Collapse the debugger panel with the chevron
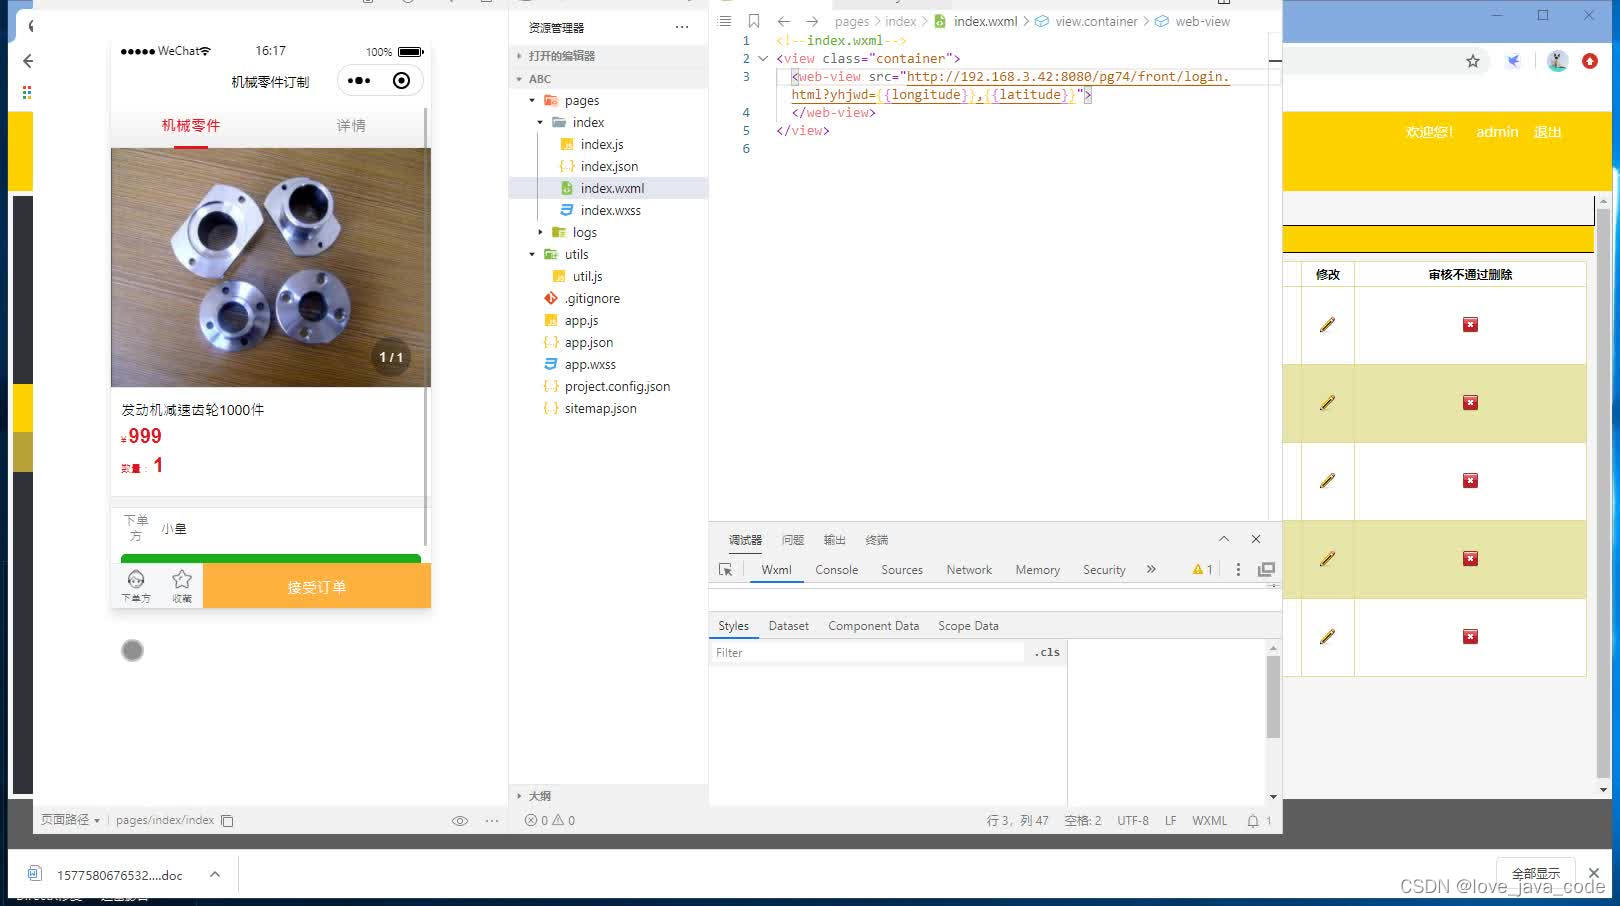The image size is (1620, 906). 1223,540
